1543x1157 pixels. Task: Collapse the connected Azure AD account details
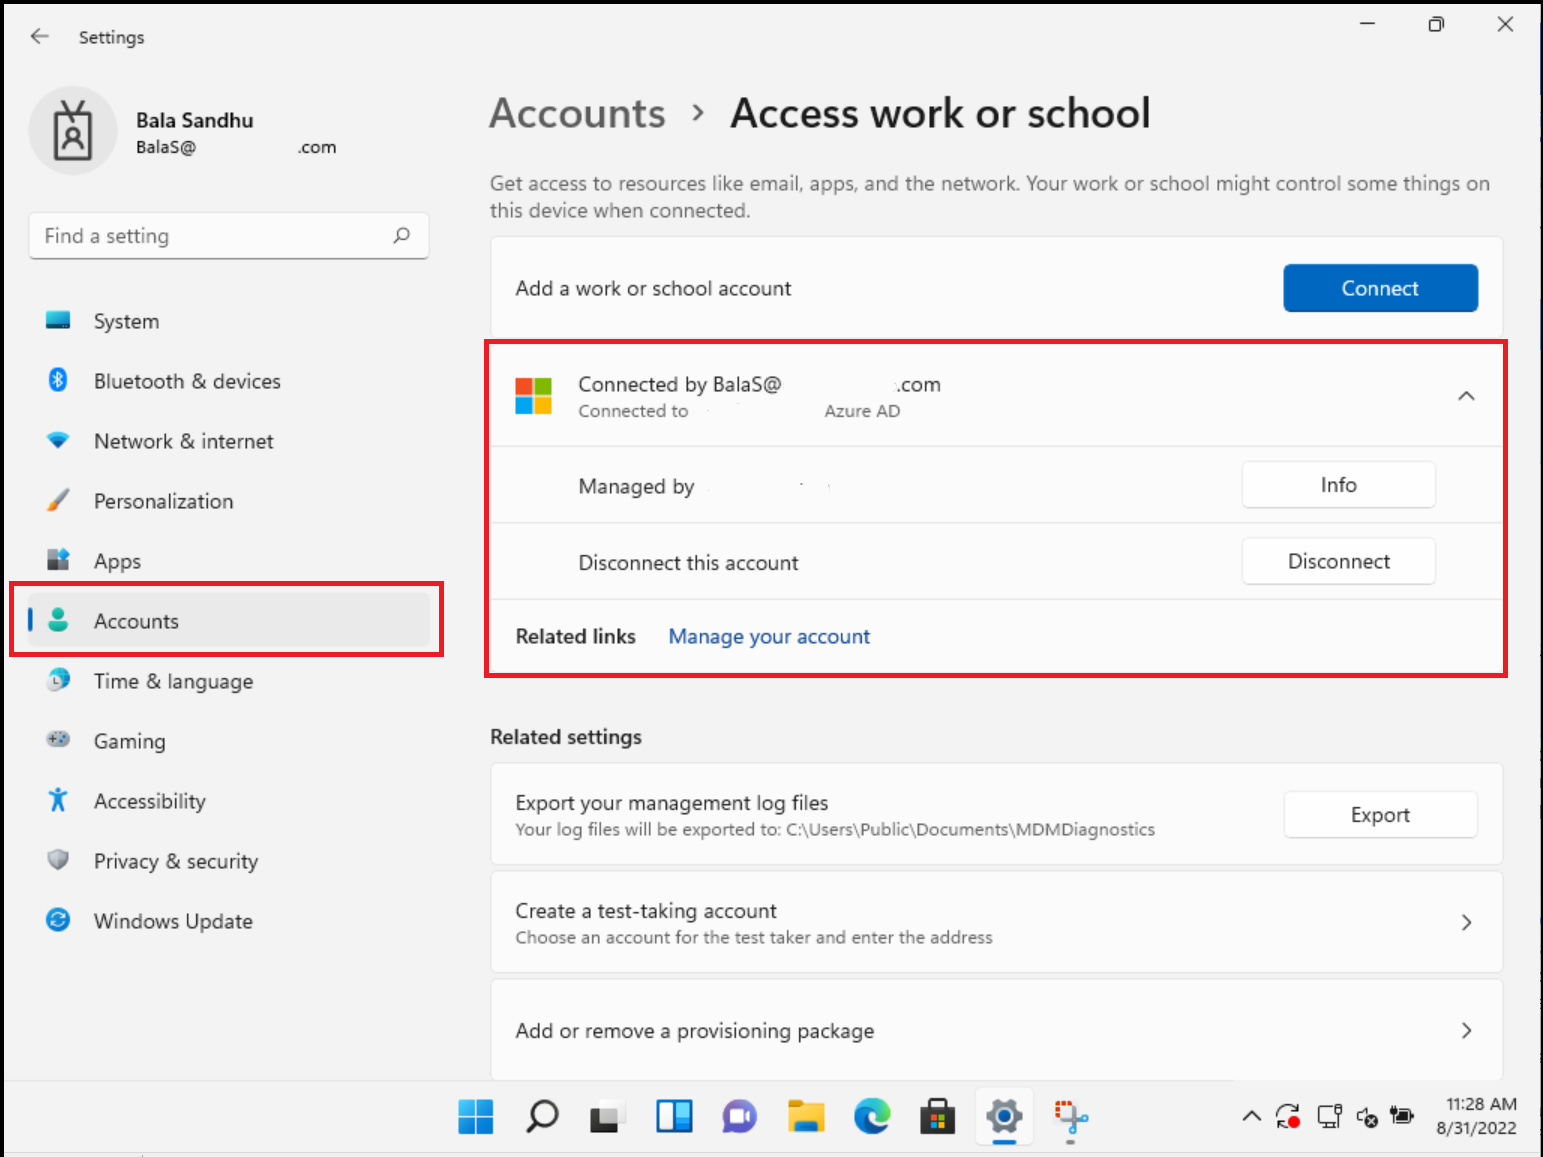pos(1466,395)
